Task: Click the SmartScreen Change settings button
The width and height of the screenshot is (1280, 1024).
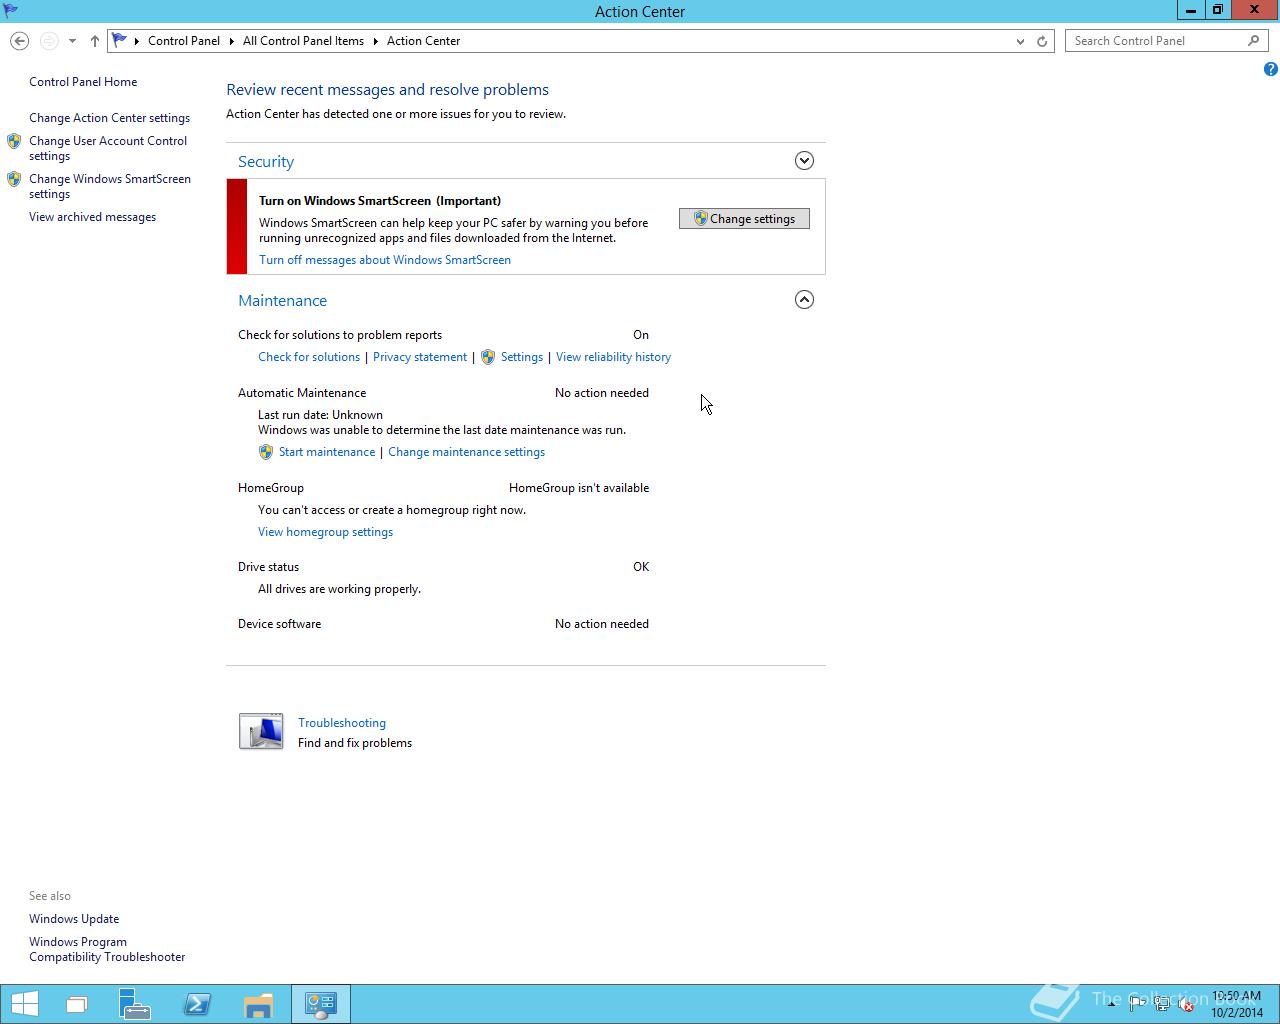Action: (744, 219)
